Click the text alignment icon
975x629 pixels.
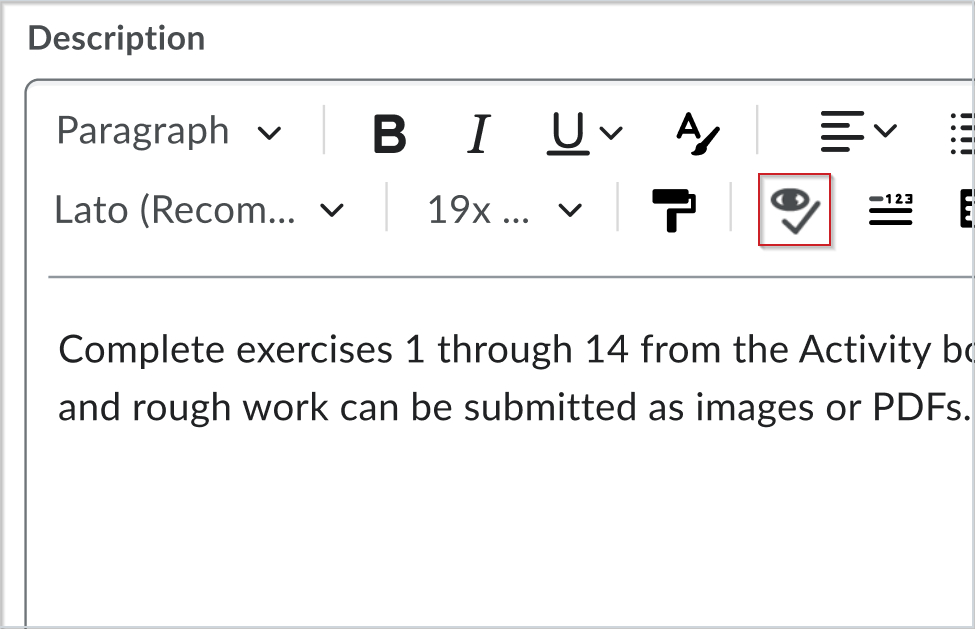[842, 132]
